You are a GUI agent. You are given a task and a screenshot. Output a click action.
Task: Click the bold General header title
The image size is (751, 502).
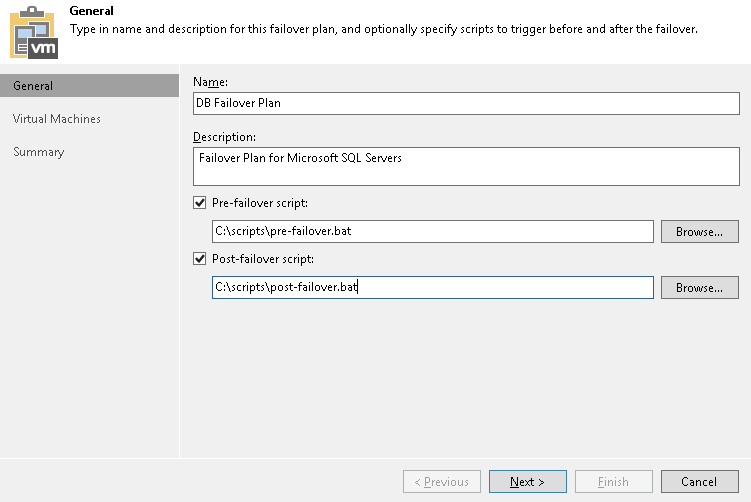coord(91,11)
